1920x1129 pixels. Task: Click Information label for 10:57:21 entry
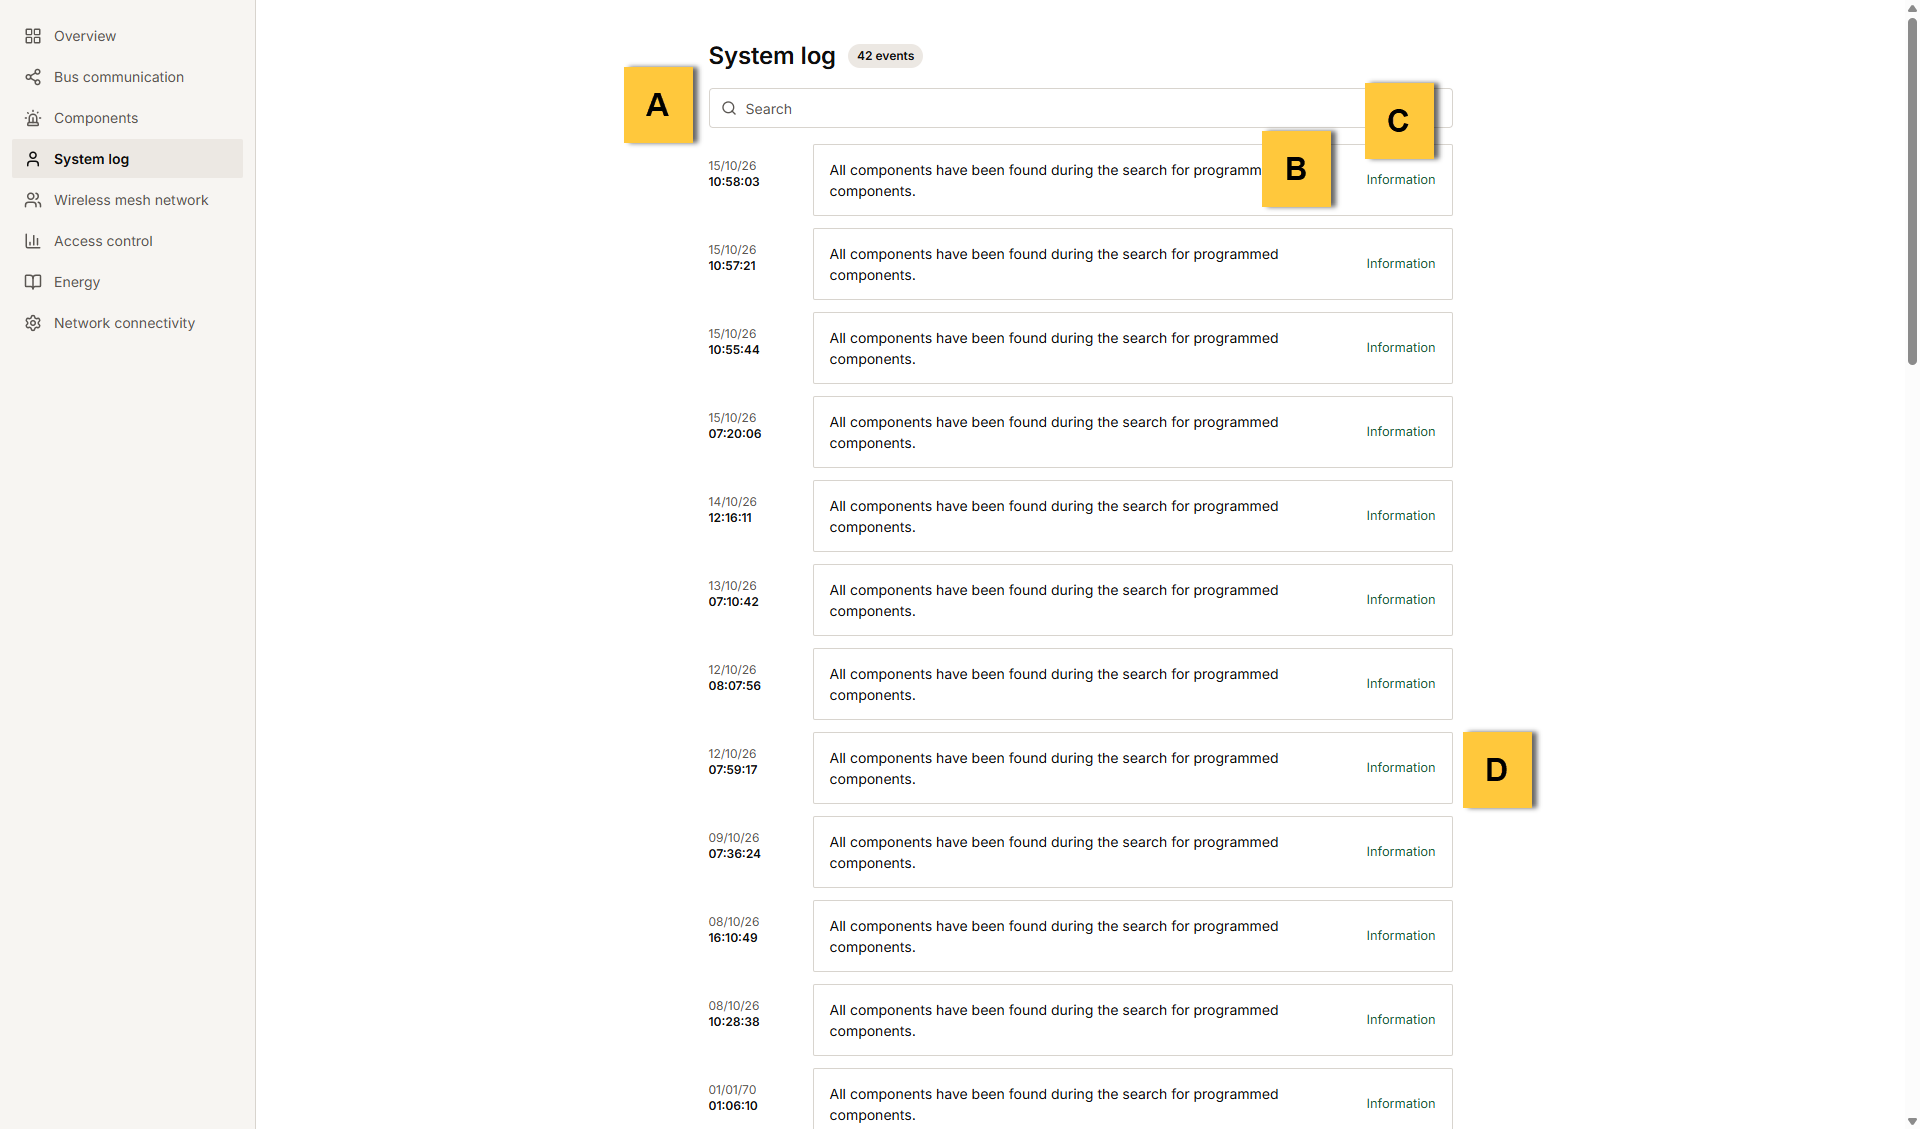coord(1400,264)
